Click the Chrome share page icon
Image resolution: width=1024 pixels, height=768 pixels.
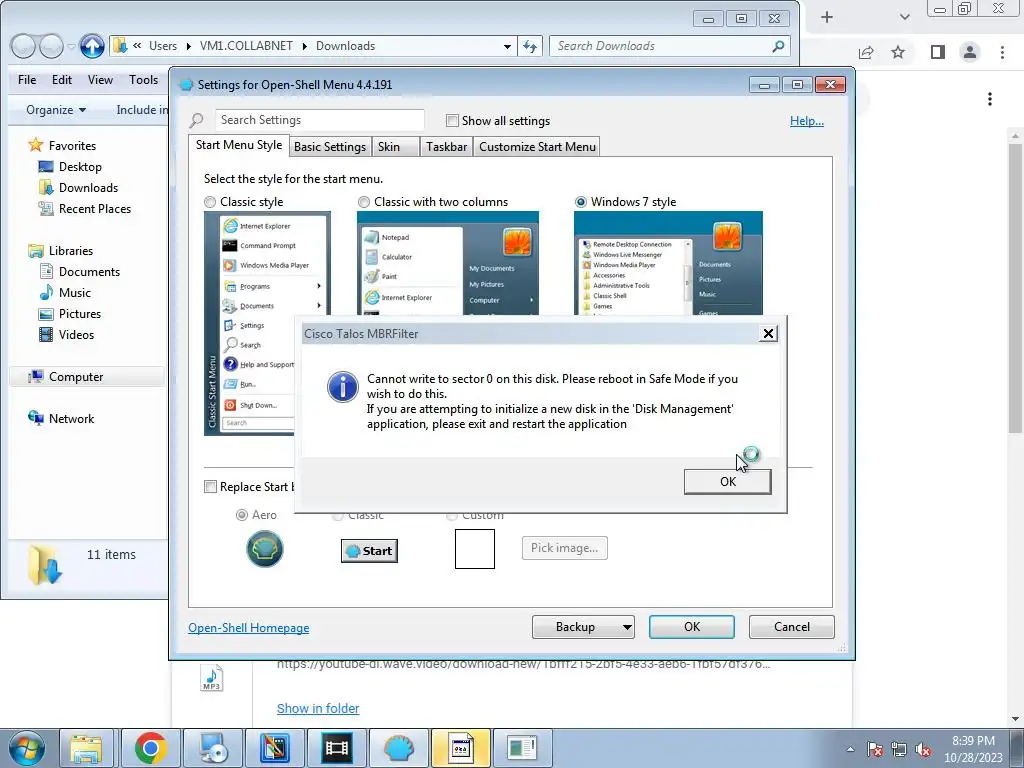pos(866,52)
